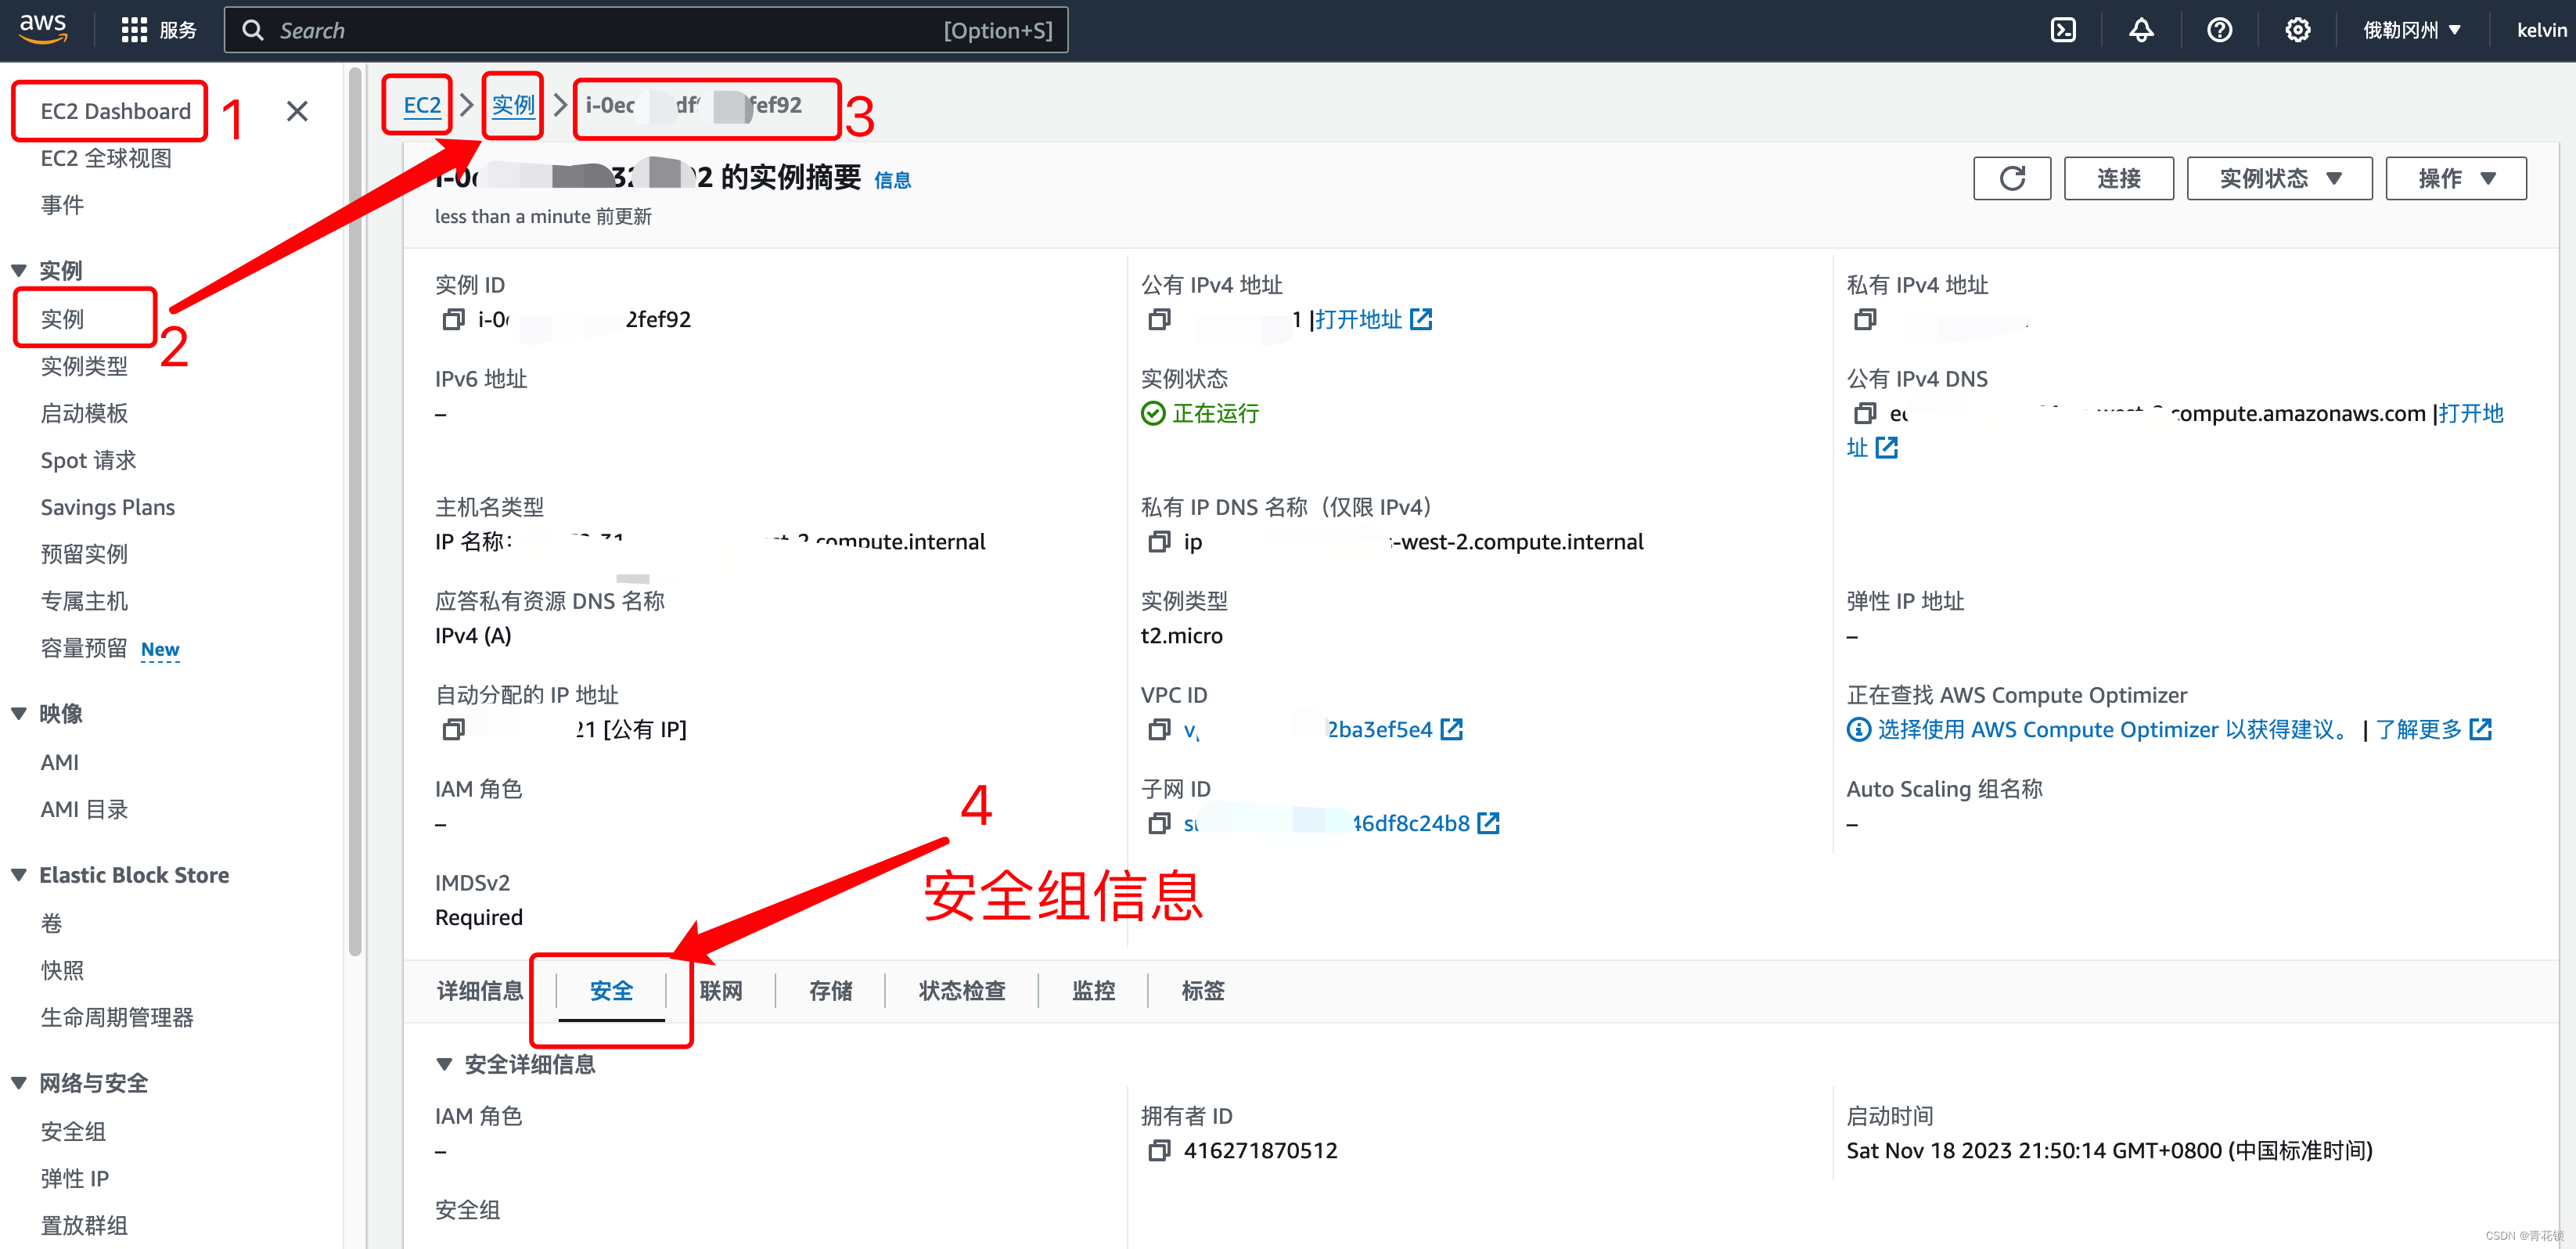This screenshot has width=2576, height=1249.
Task: Open the 俄勒冈州 region selector
Action: [x=2411, y=30]
